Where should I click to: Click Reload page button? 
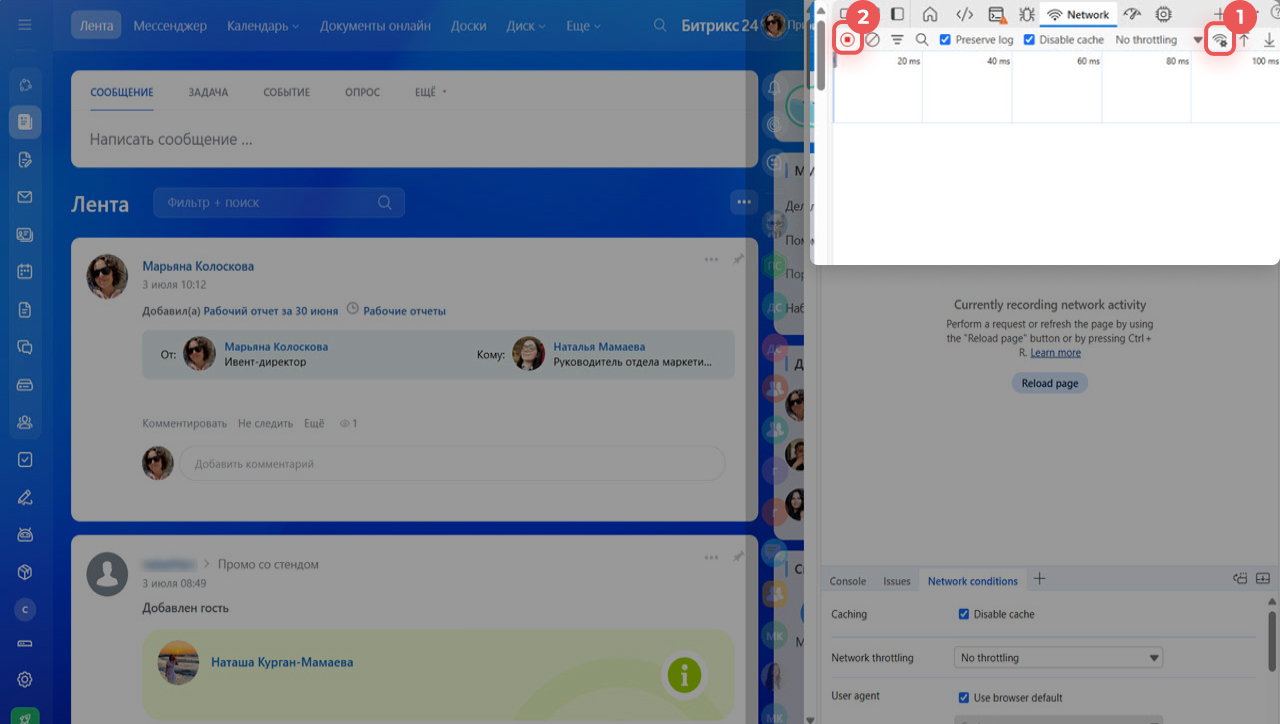[1050, 383]
